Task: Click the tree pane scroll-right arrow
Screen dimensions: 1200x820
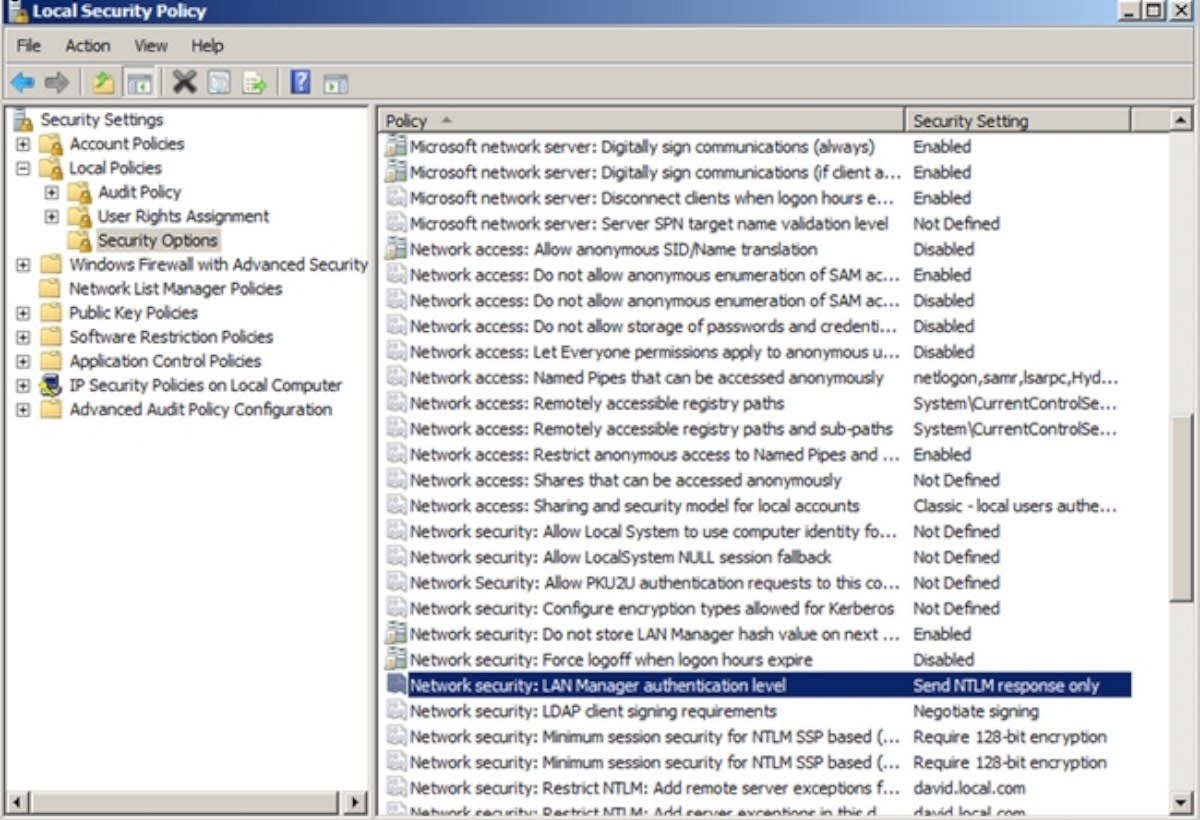Action: pos(356,801)
